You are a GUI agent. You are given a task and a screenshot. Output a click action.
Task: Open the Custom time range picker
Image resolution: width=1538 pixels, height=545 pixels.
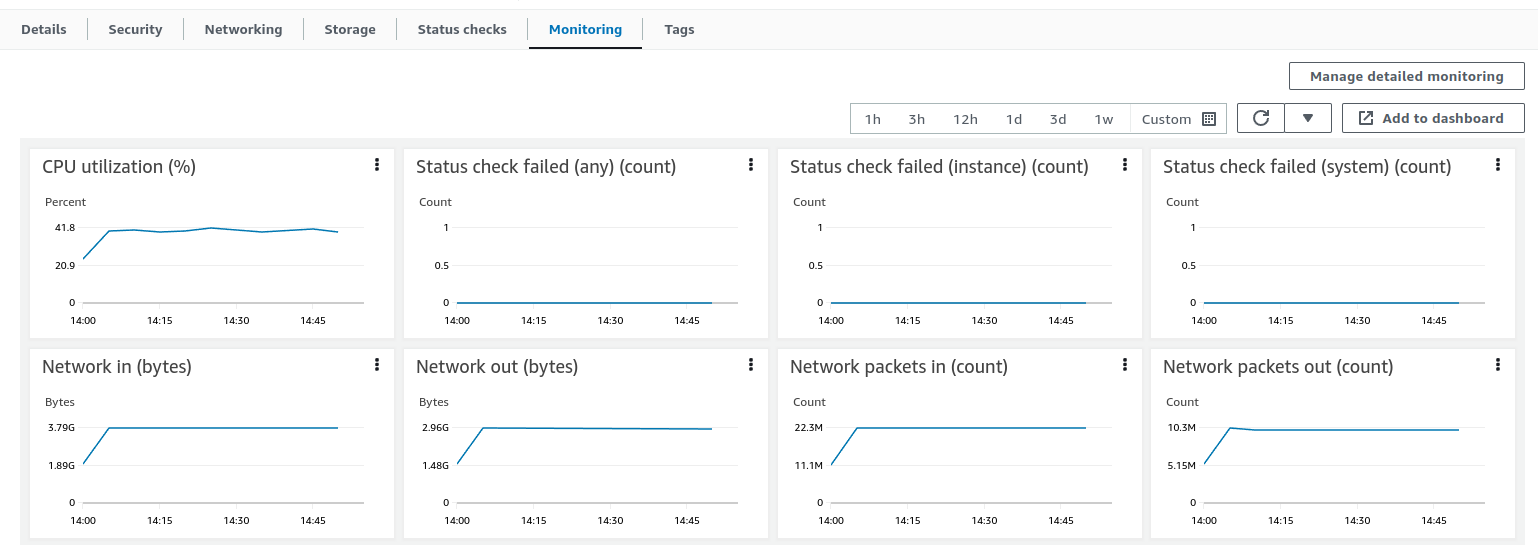1178,119
